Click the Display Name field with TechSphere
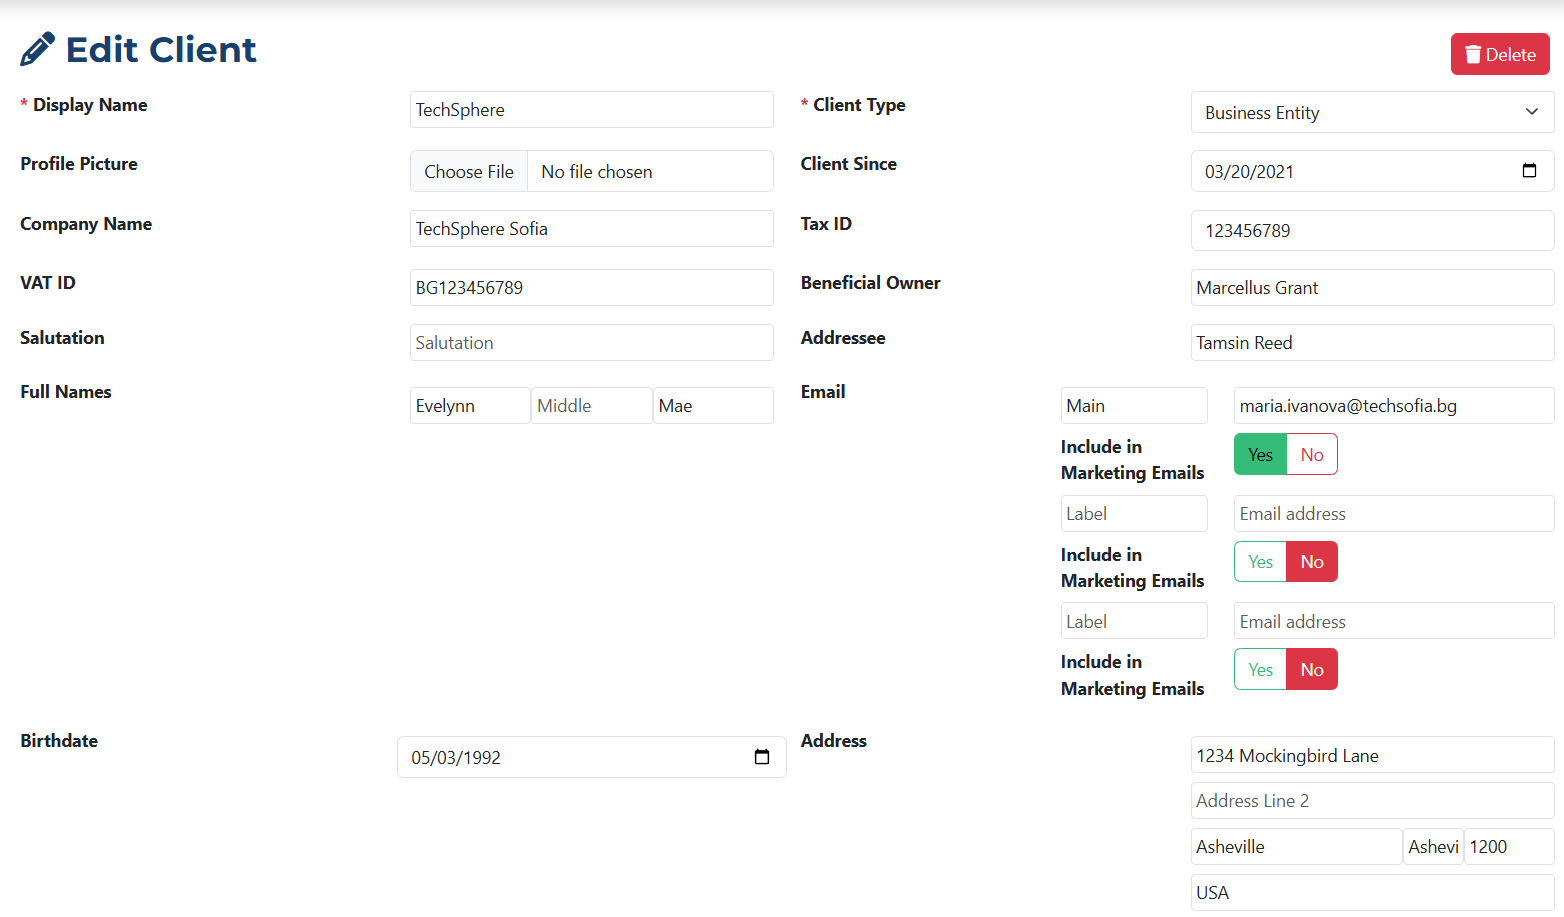The width and height of the screenshot is (1564, 917). (591, 110)
